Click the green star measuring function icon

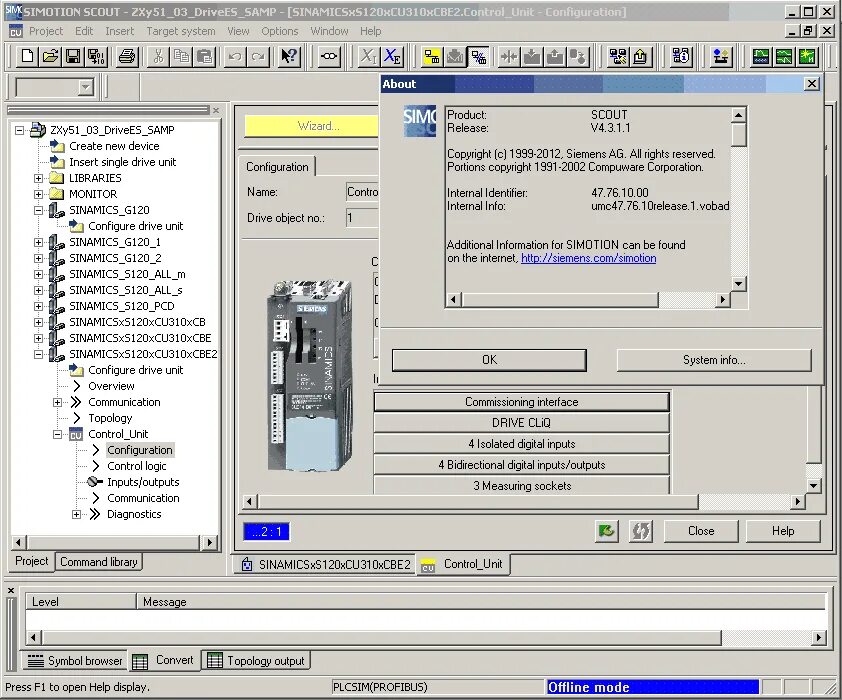(807, 56)
